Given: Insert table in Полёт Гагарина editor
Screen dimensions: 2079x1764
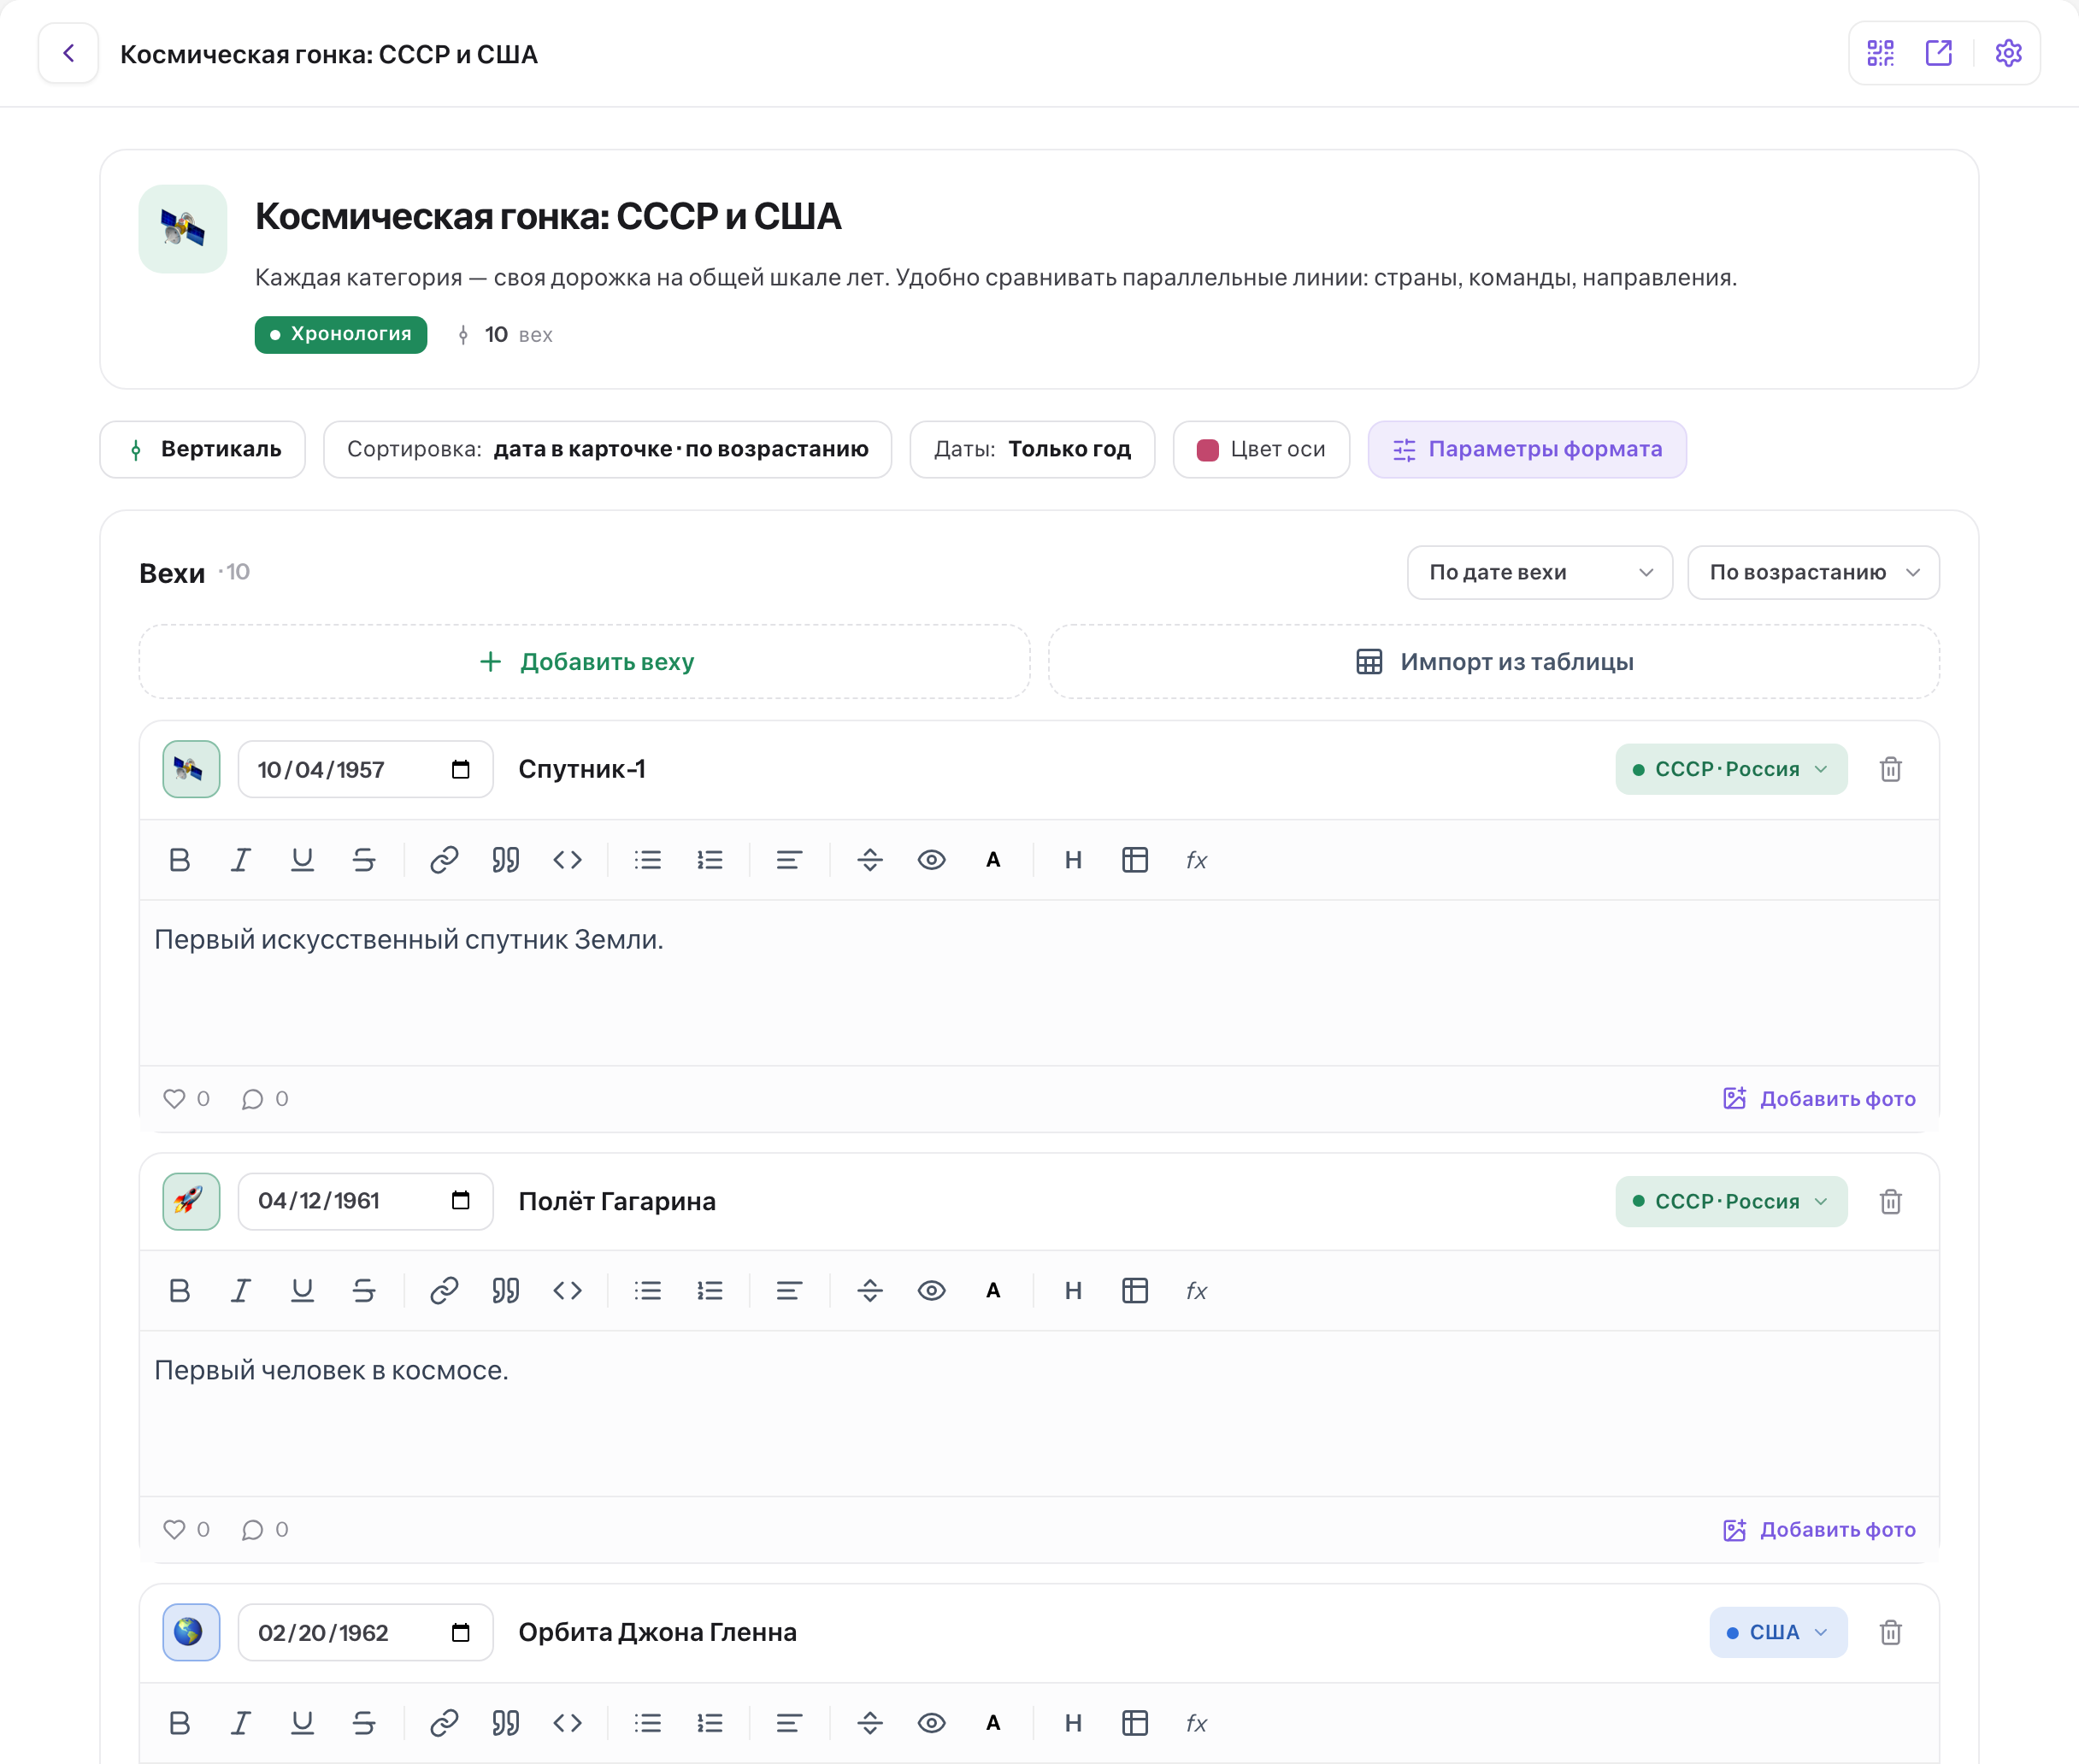Looking at the screenshot, I should click(x=1135, y=1291).
